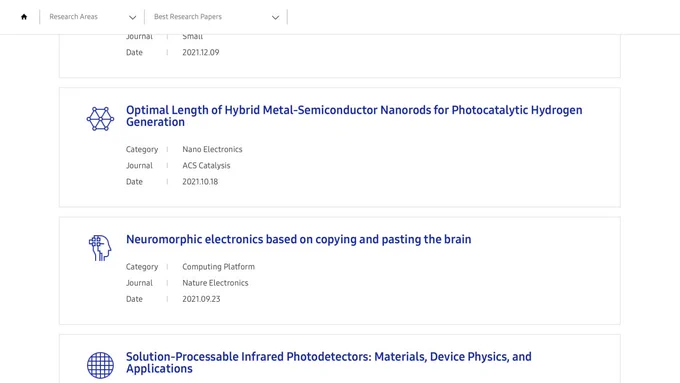The height and width of the screenshot is (383, 680).
Task: Click the nano network molecule icon
Action: [100, 118]
